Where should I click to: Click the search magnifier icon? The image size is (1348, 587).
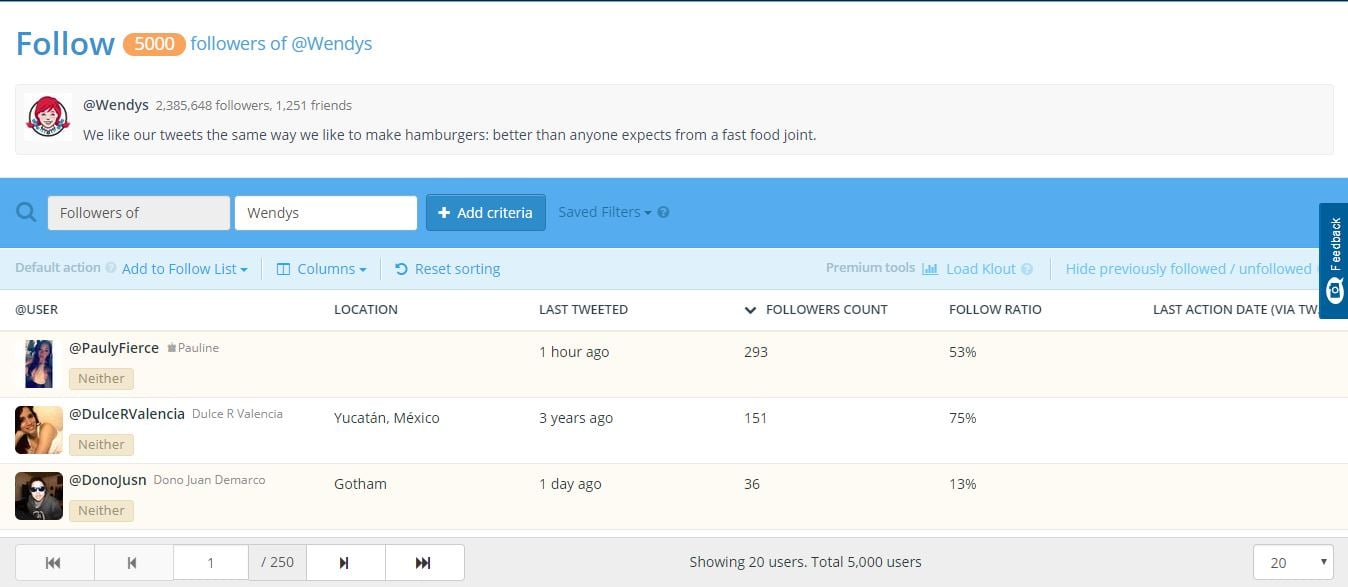click(x=27, y=212)
